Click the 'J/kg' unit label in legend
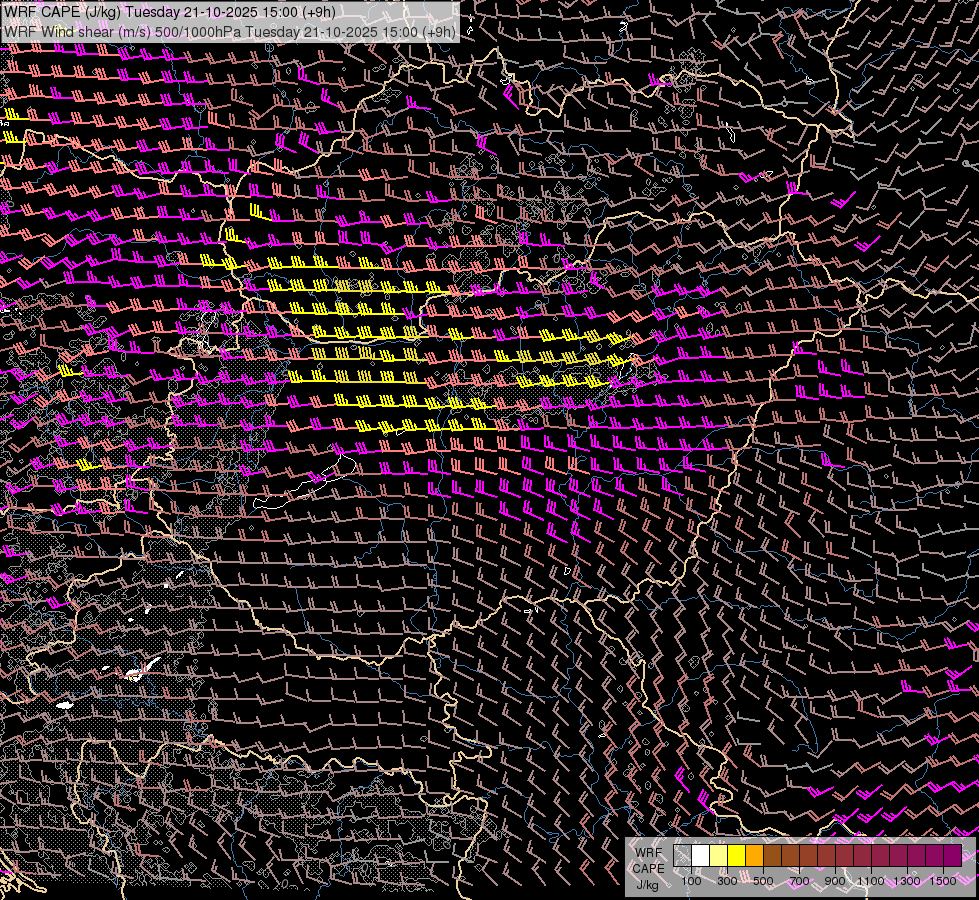The image size is (979, 900). pyautogui.click(x=647, y=885)
